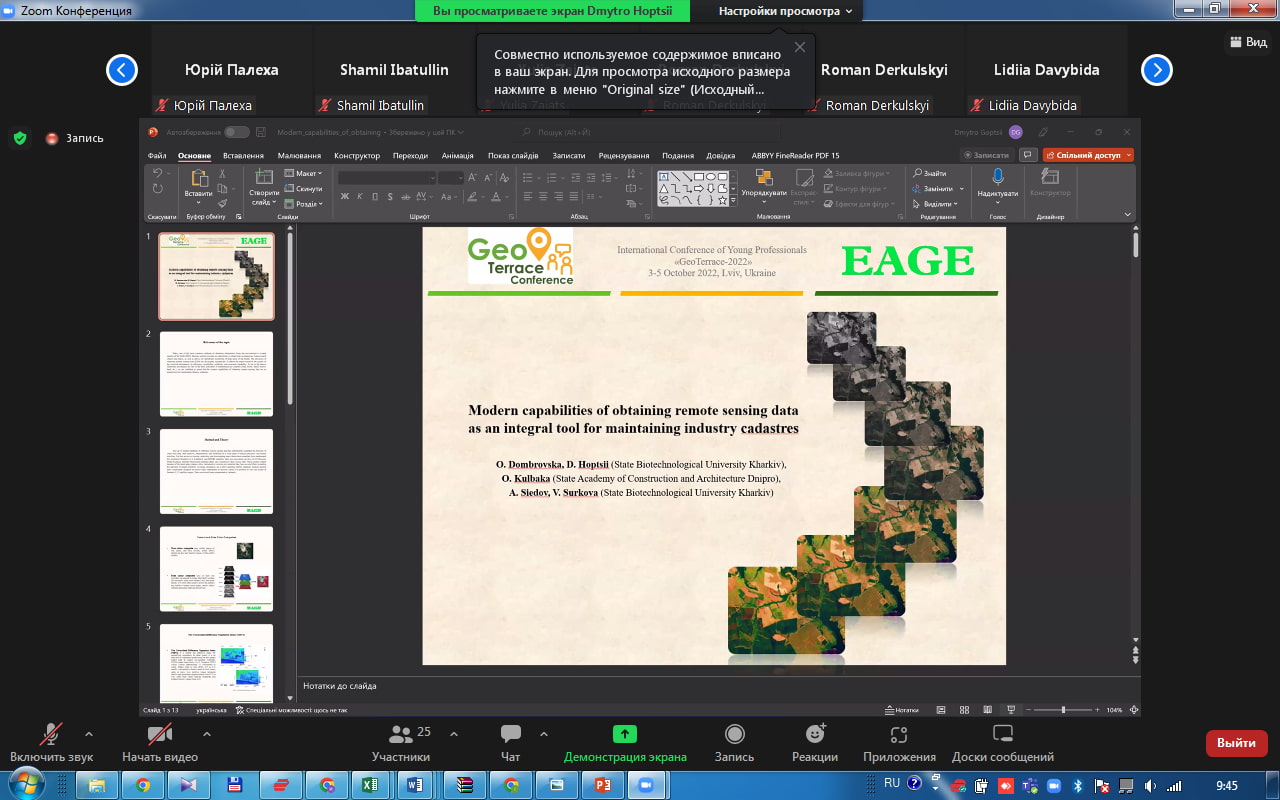1280x800 pixels.
Task: Click the undo arrow in Скасувати group
Action: (x=157, y=173)
